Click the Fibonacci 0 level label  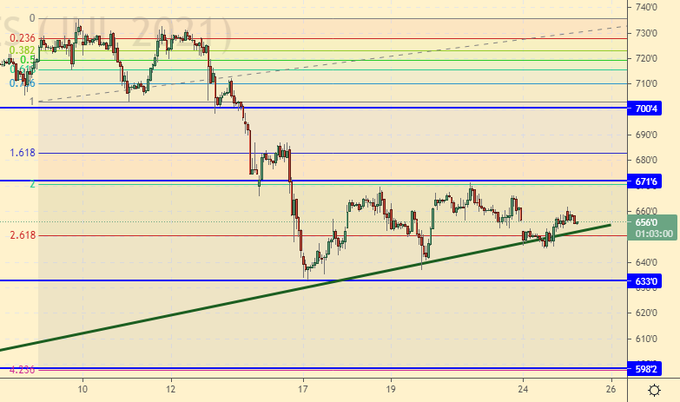pos(32,18)
